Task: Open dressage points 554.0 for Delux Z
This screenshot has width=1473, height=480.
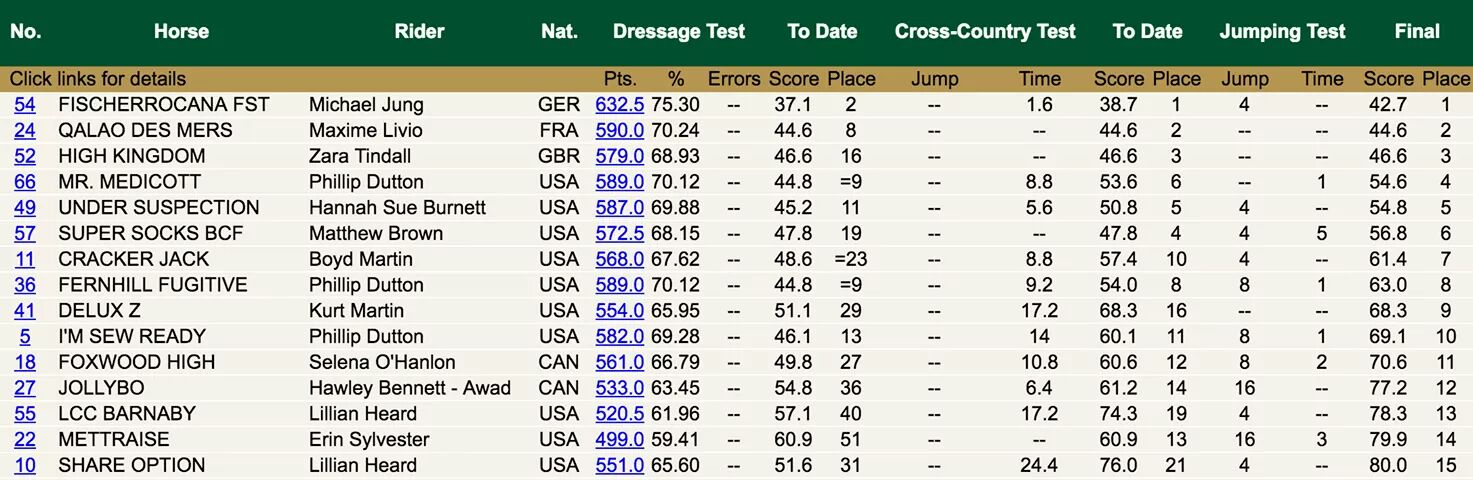Action: tap(619, 311)
